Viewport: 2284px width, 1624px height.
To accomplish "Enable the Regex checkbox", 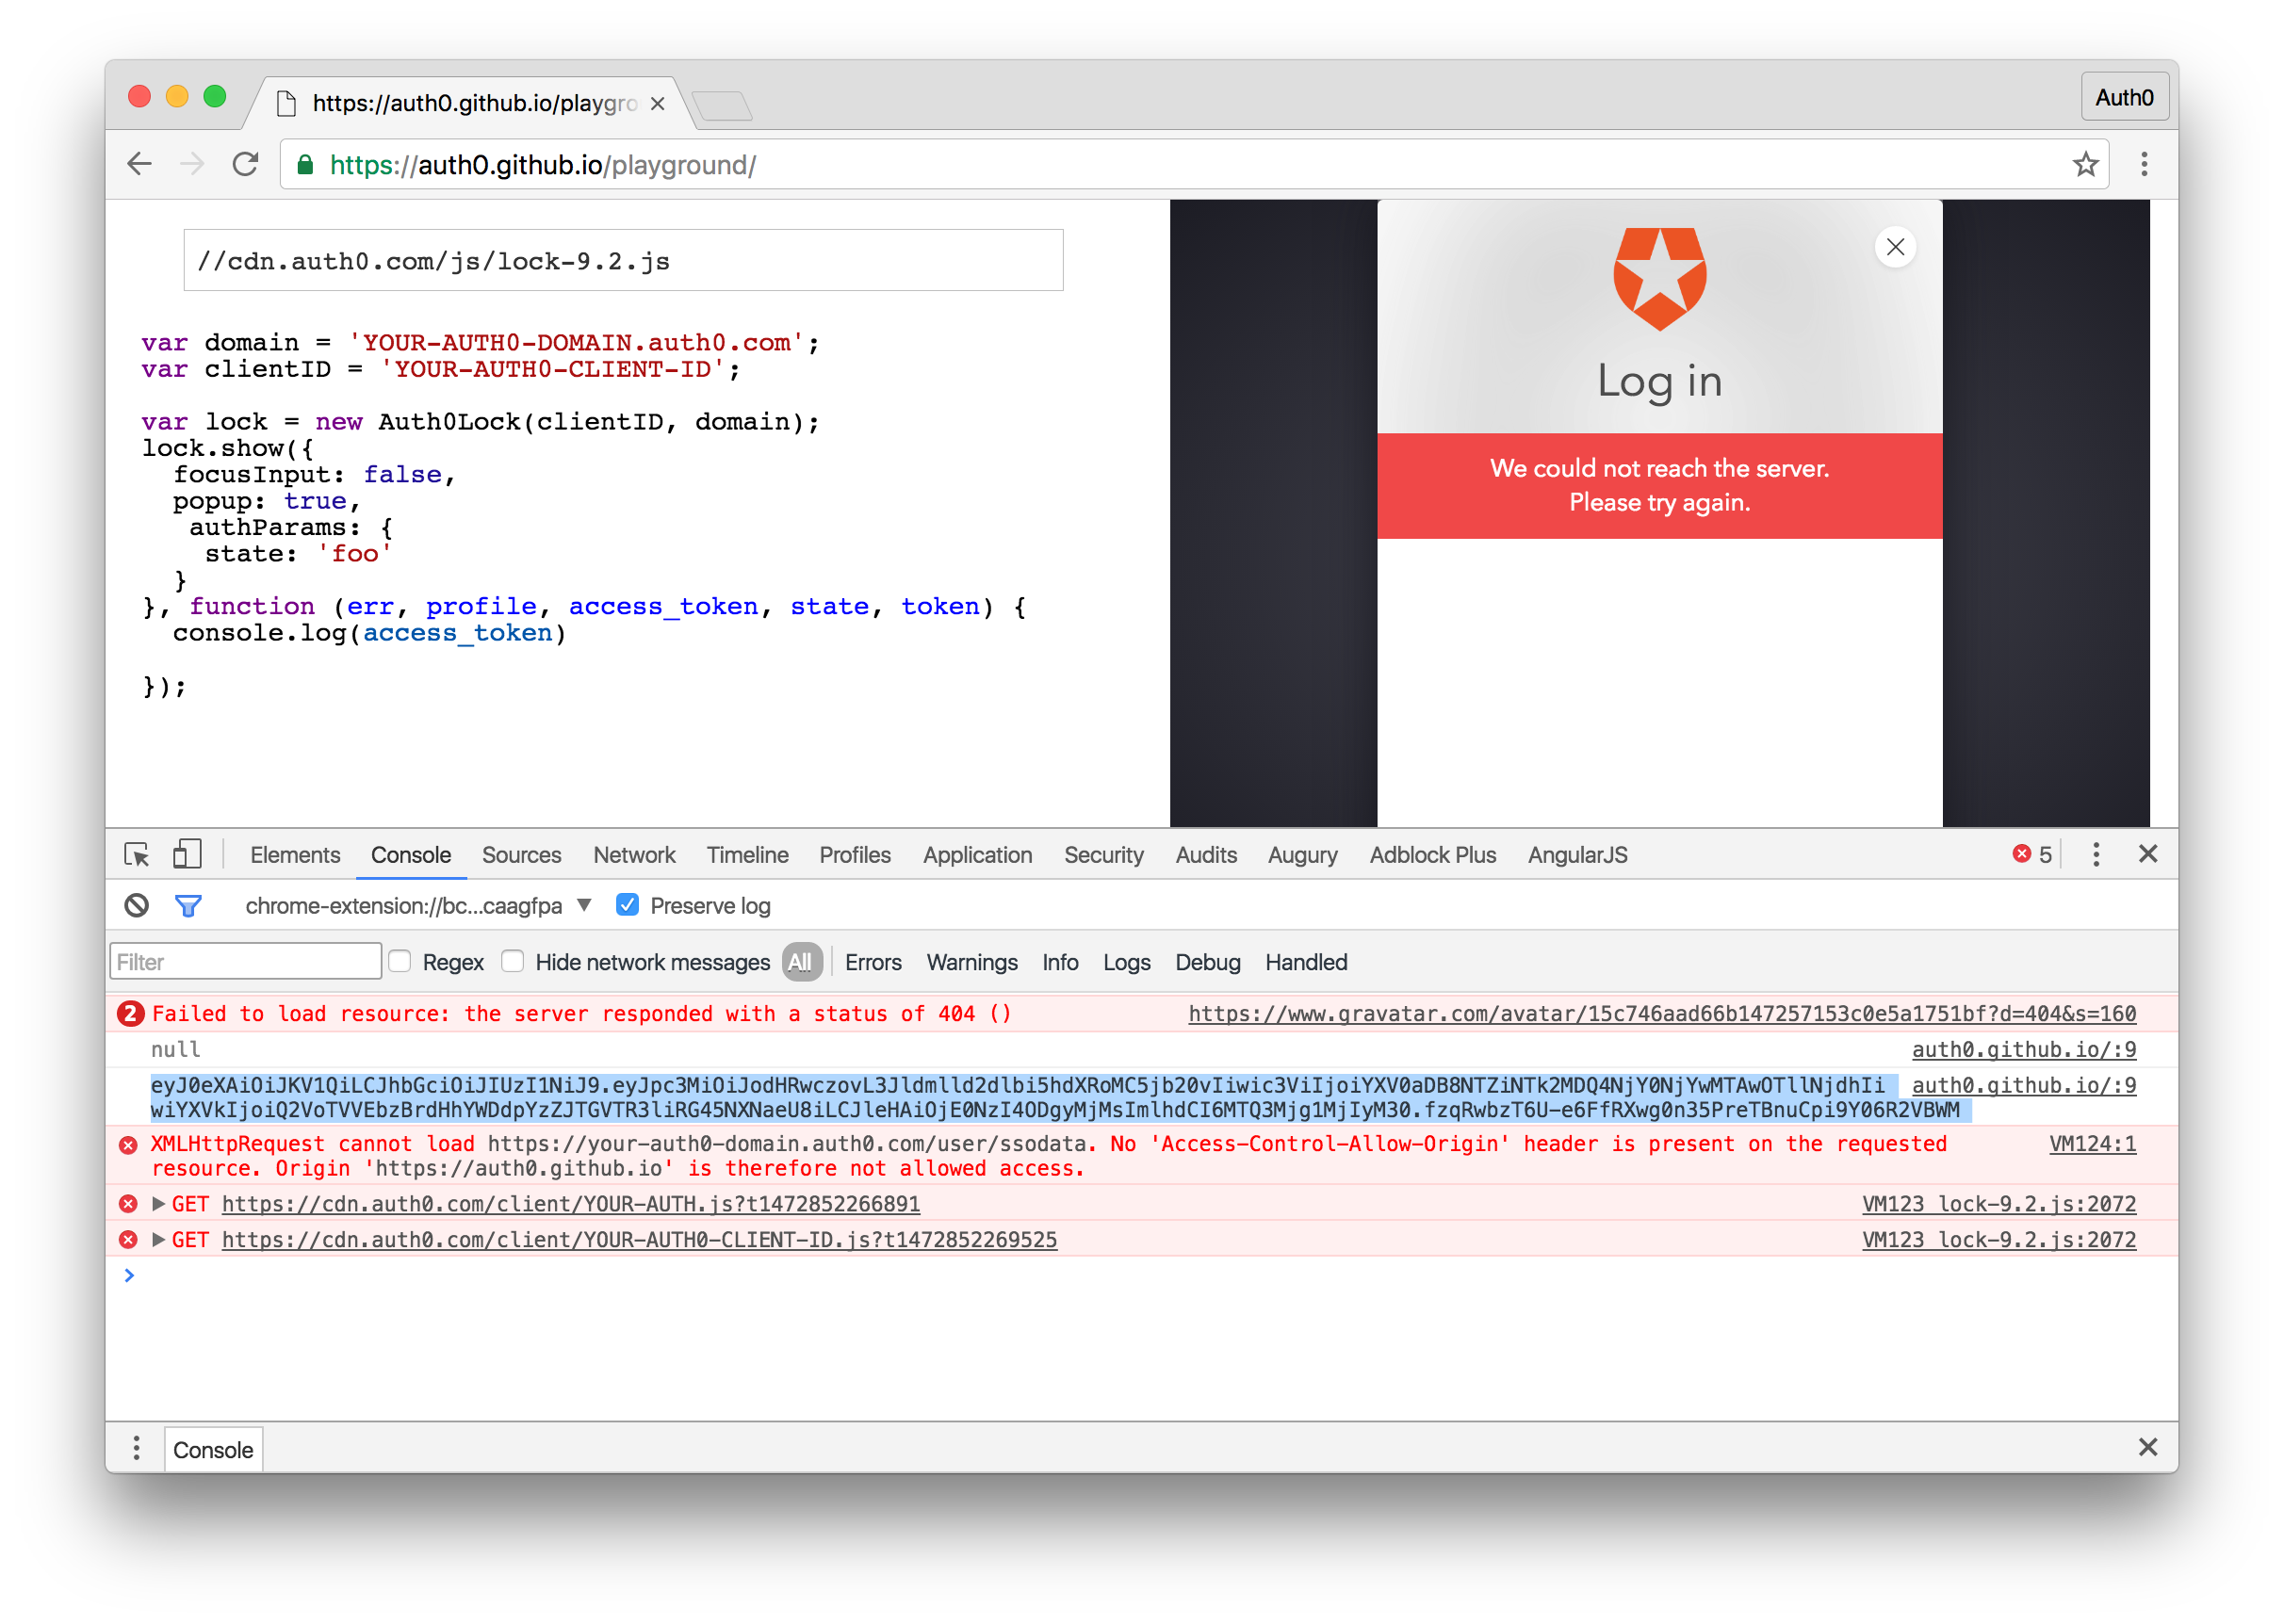I will tap(400, 962).
